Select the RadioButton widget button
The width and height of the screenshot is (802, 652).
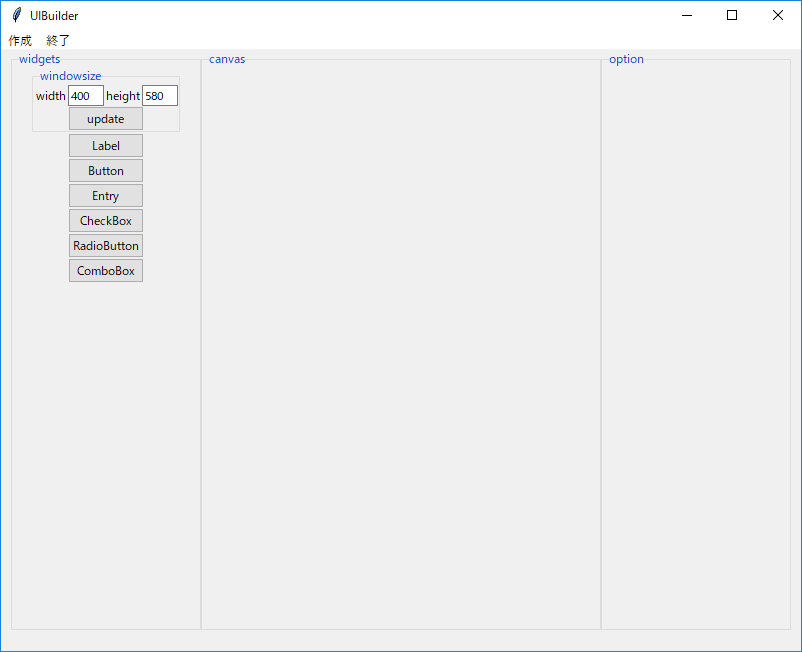click(x=105, y=245)
